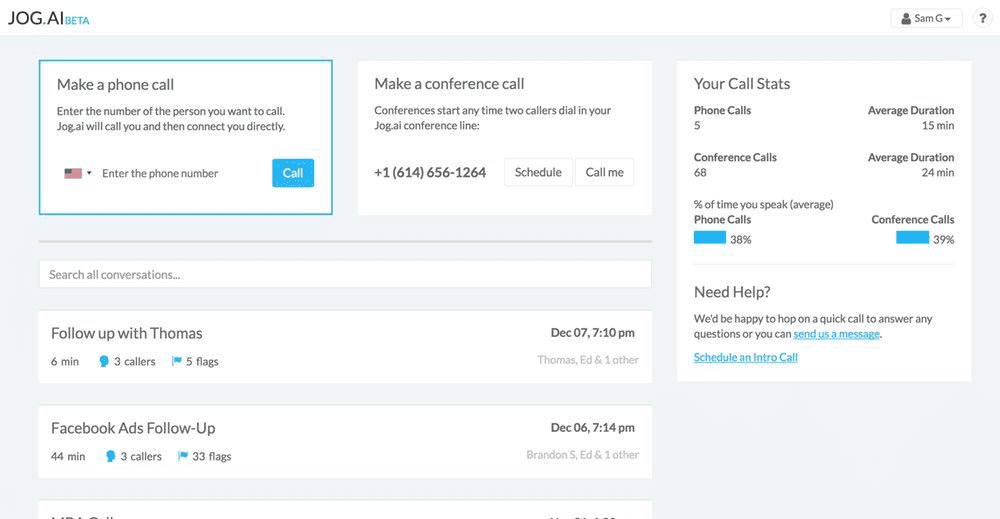Click the 'Dec 06, 7:14 pm' timestamp

tap(592, 428)
